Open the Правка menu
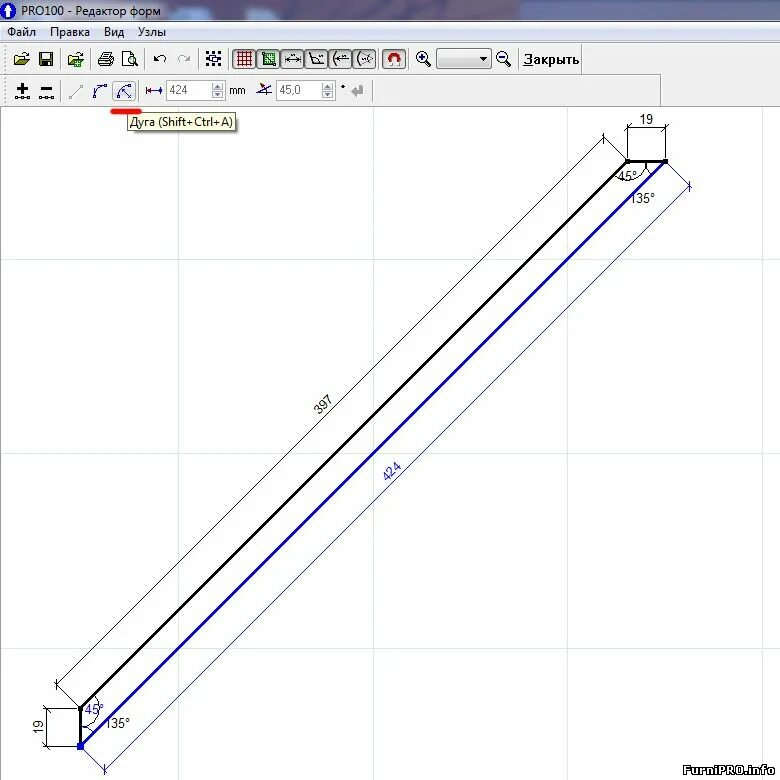Viewport: 780px width, 780px height. click(70, 32)
